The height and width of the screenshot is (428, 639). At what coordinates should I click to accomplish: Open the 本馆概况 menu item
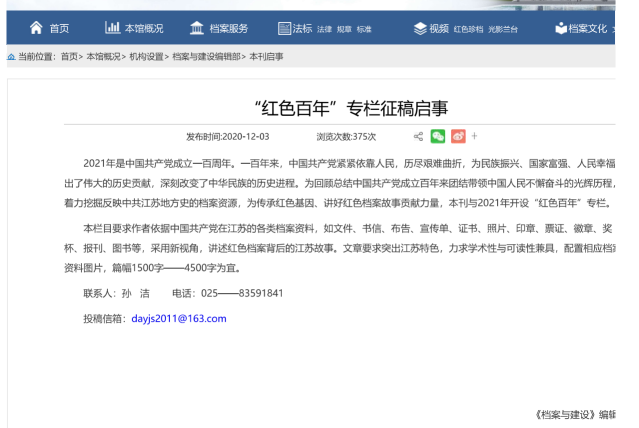point(144,29)
